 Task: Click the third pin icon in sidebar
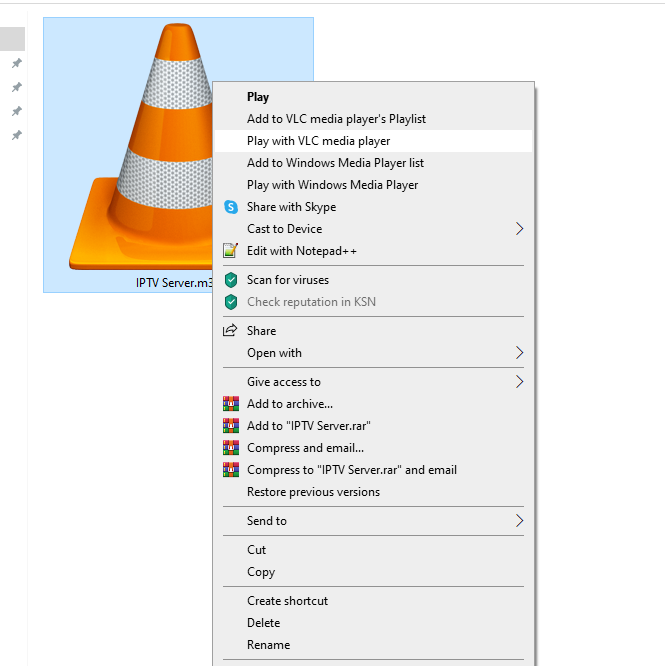tap(17, 111)
